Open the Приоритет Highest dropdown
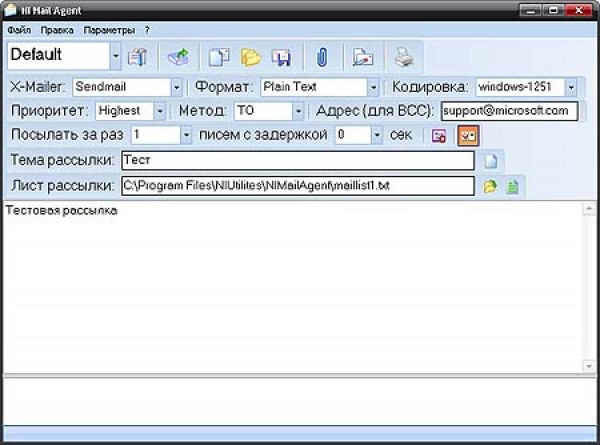This screenshot has width=600, height=445. coord(160,111)
